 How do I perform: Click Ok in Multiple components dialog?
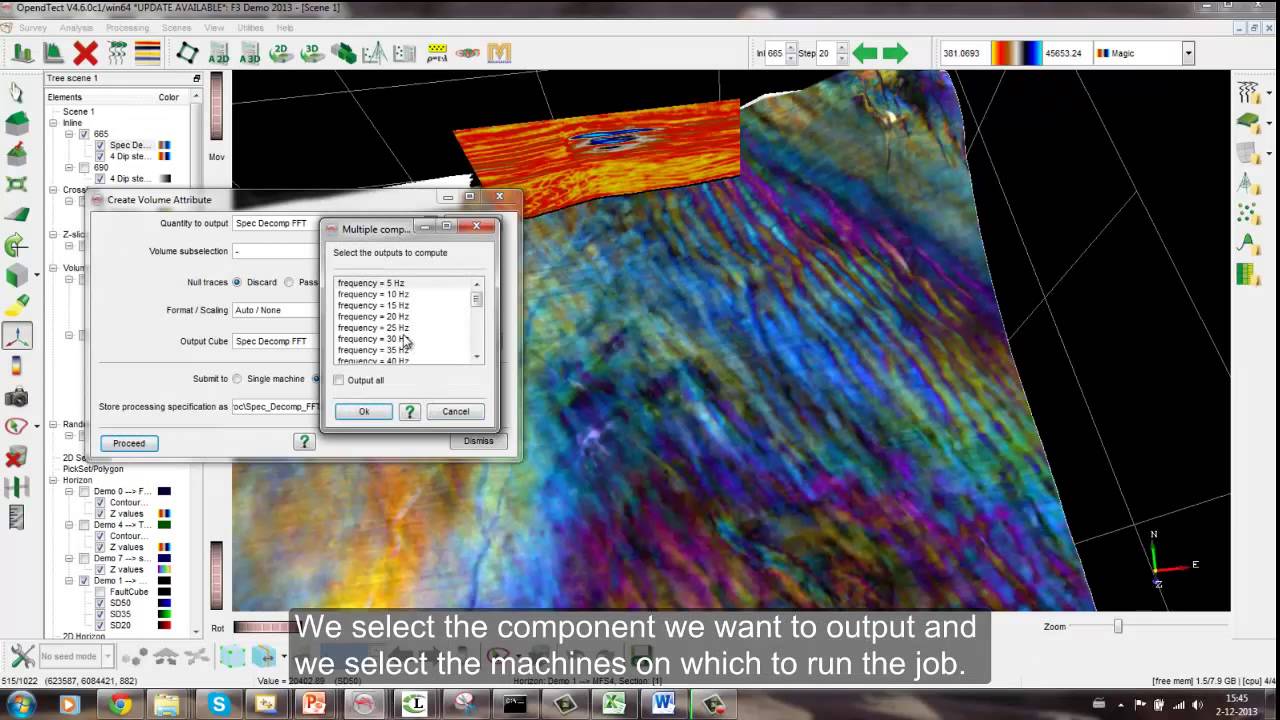pyautogui.click(x=364, y=412)
